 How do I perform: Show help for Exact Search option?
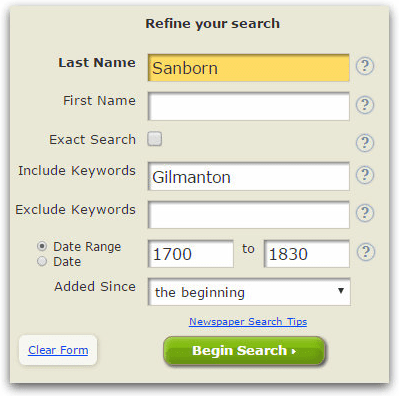click(x=365, y=143)
